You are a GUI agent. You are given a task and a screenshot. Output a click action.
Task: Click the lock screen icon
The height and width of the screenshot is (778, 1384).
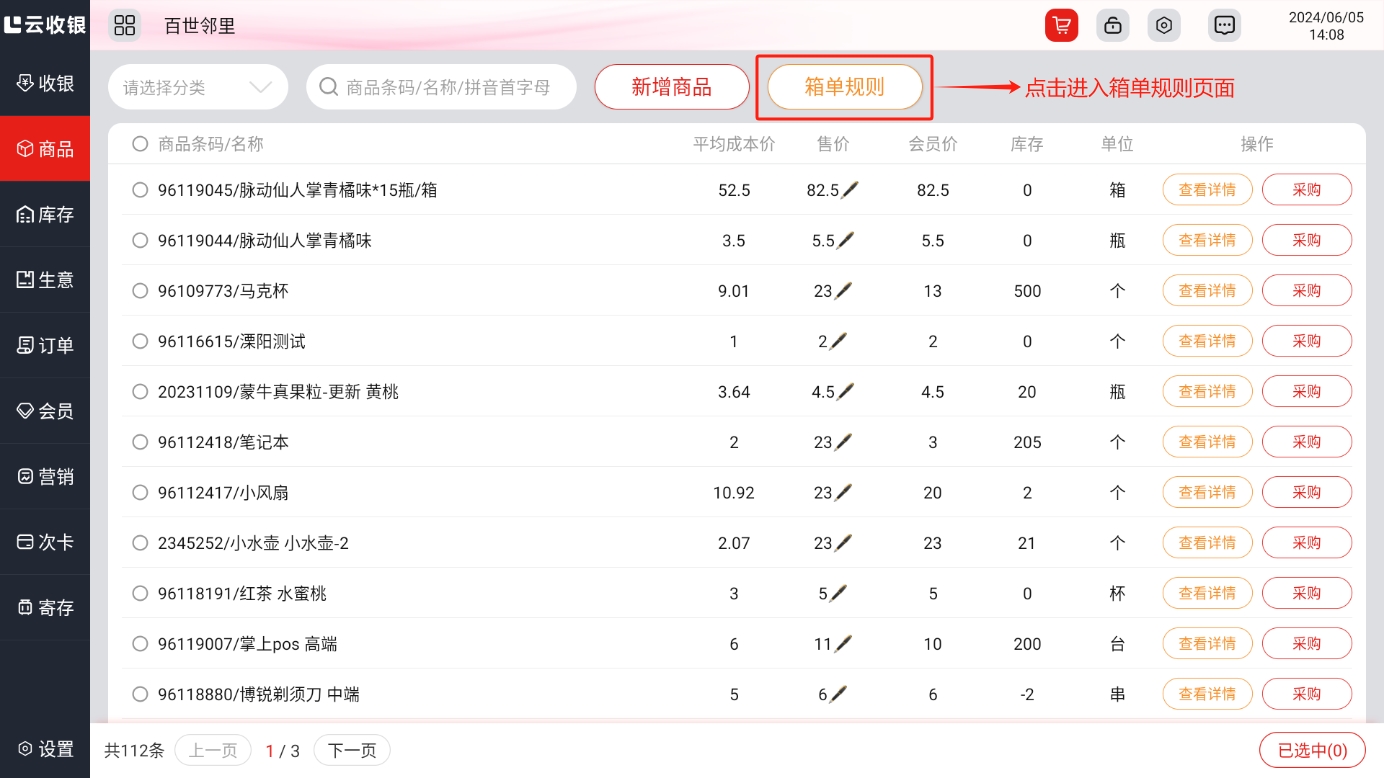1112,25
